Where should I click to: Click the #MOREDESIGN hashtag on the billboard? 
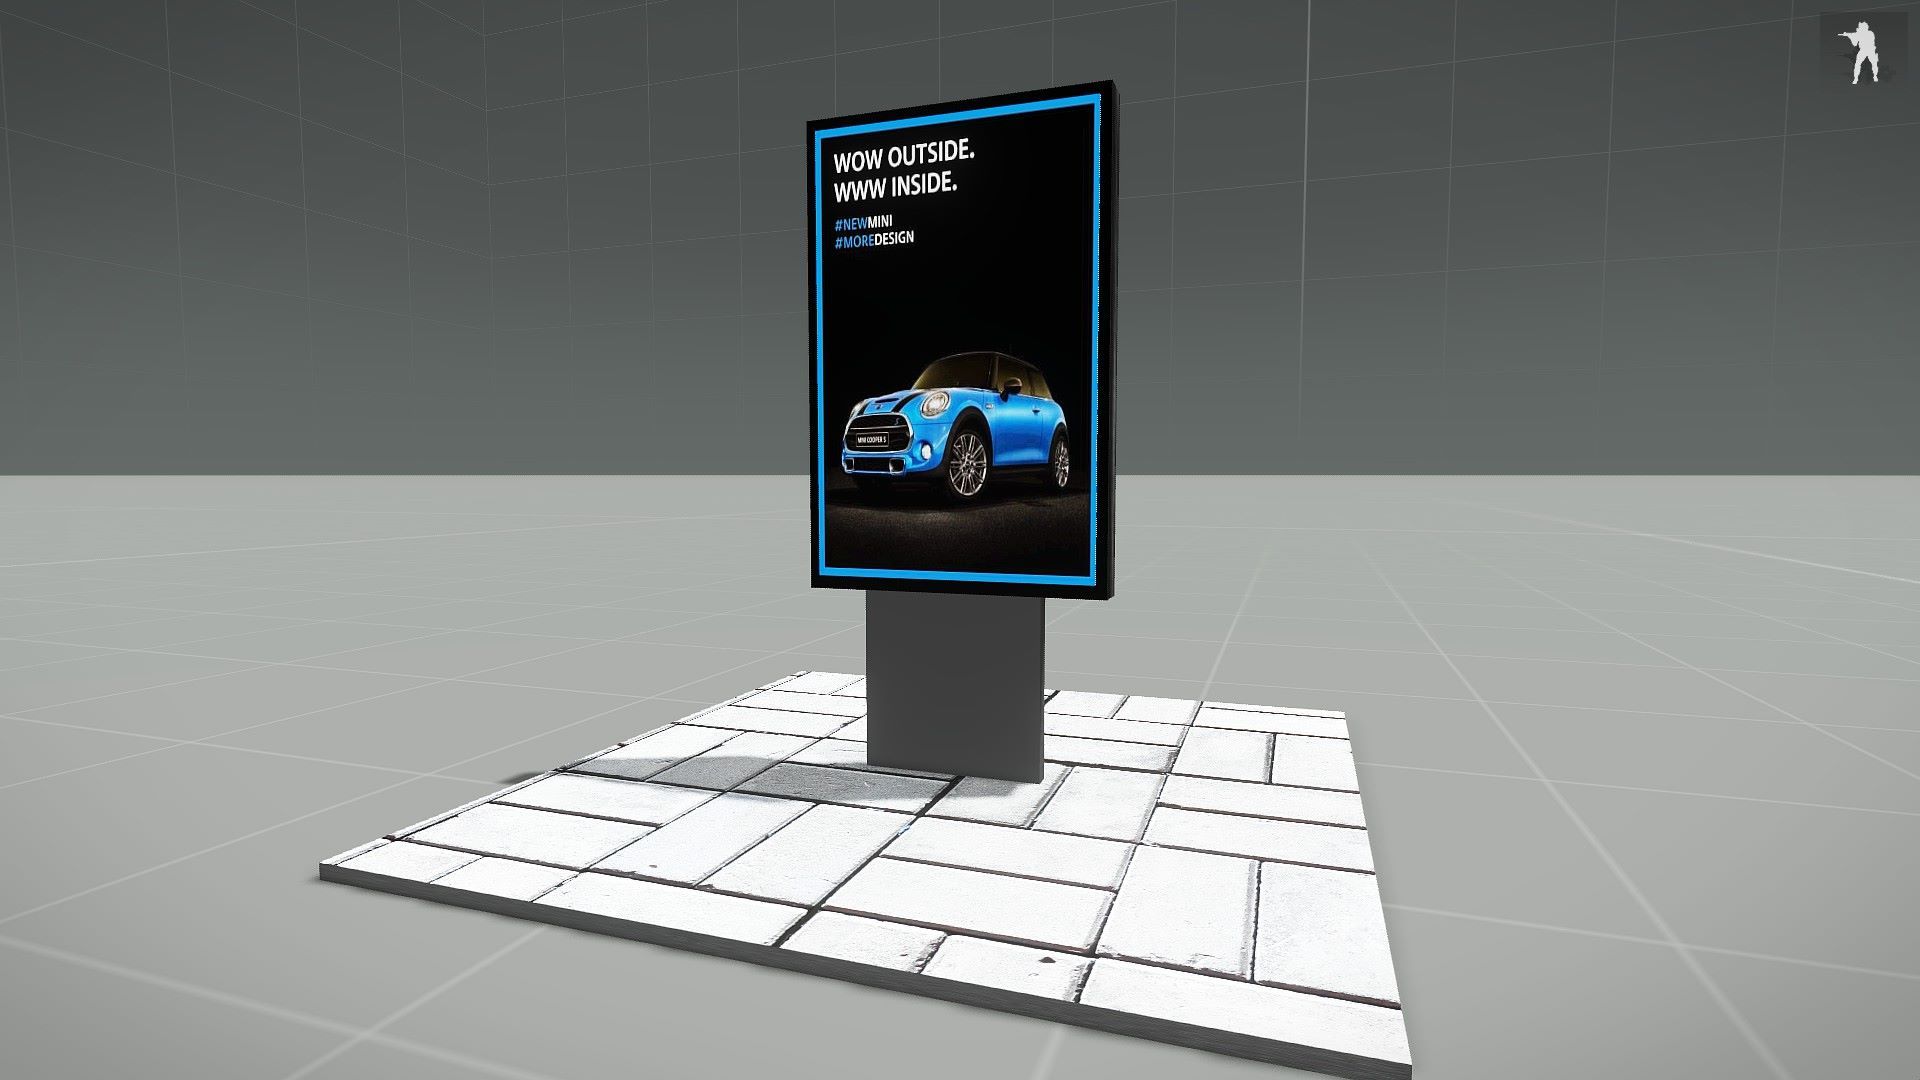[873, 240]
